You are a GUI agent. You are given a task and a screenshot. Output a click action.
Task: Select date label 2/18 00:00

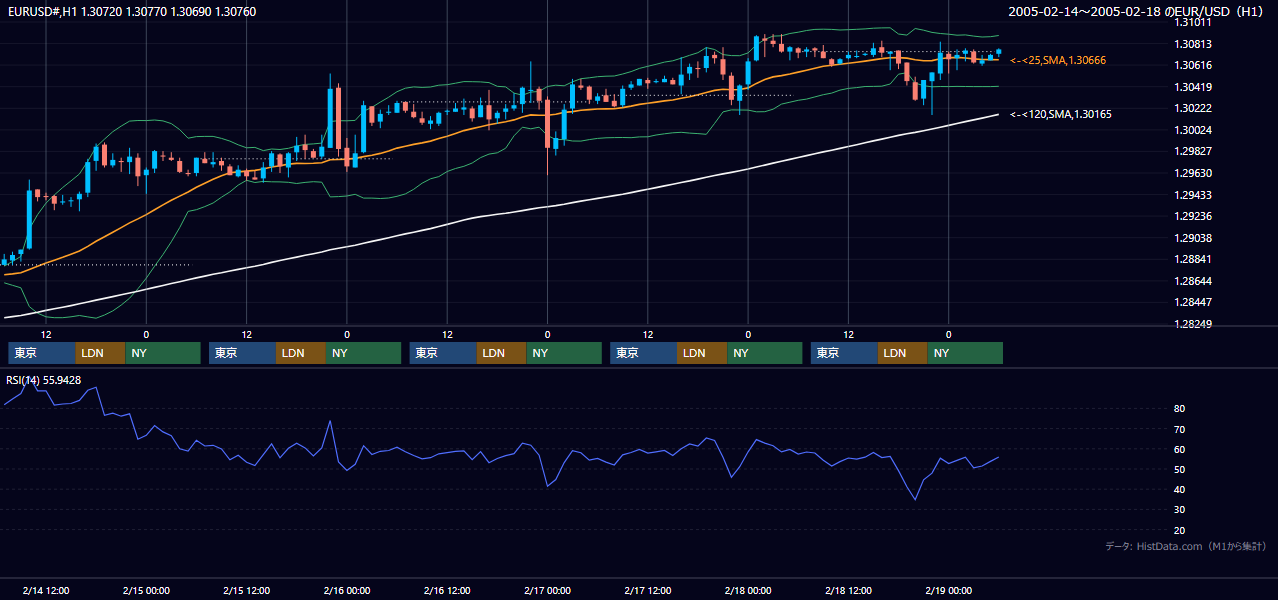[748, 591]
